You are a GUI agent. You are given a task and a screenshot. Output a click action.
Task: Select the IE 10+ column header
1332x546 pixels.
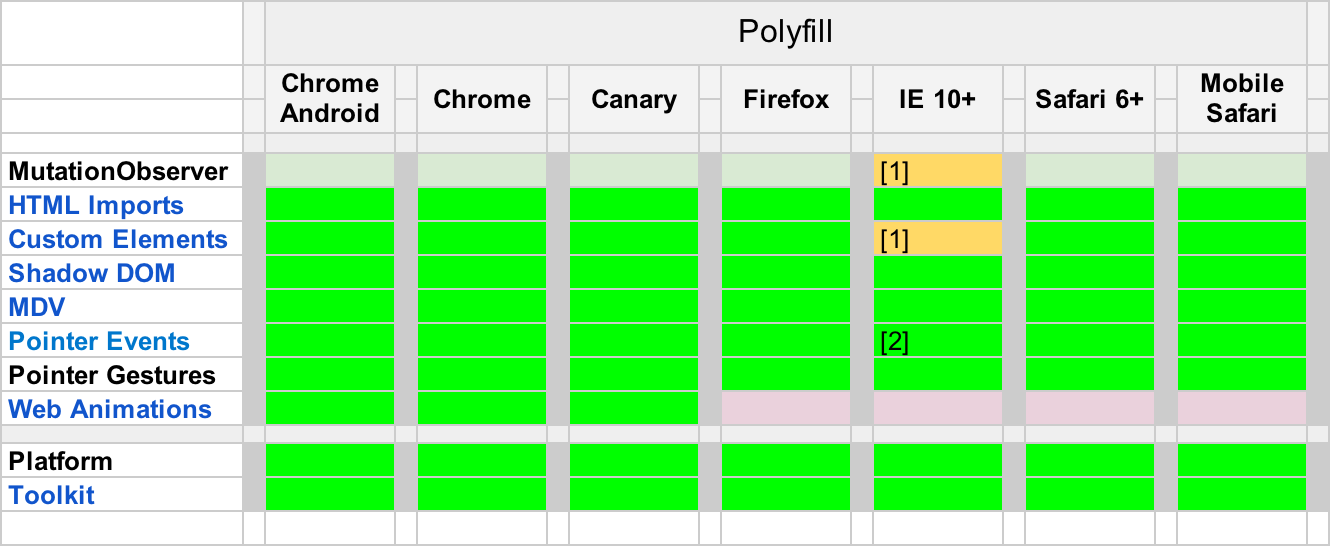coord(938,99)
